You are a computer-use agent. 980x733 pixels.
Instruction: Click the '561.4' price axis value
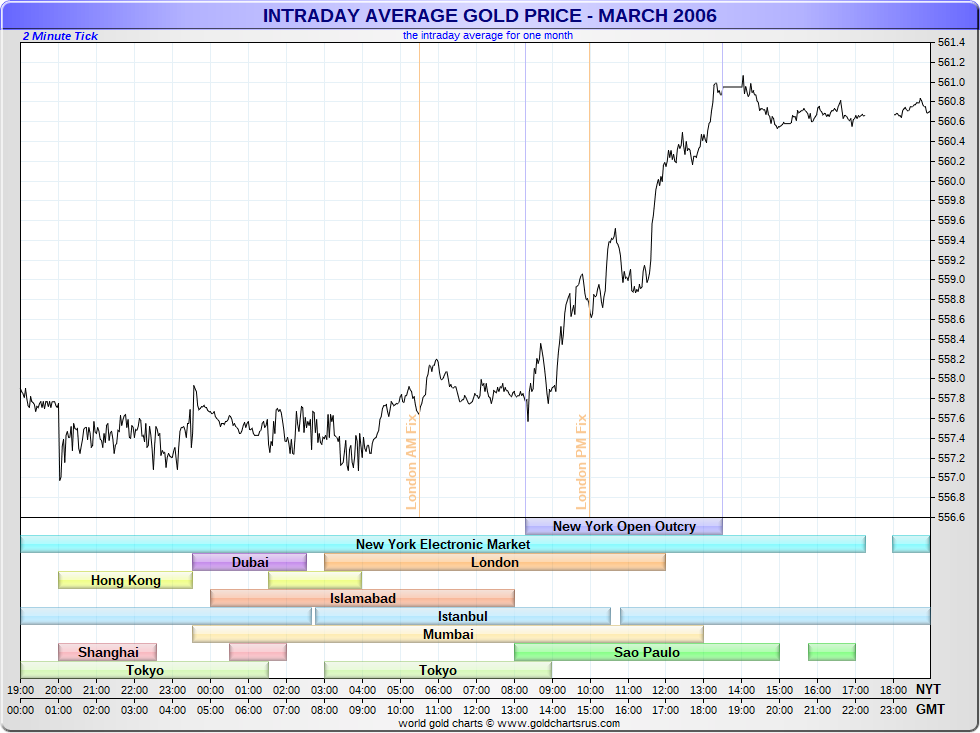tap(951, 42)
